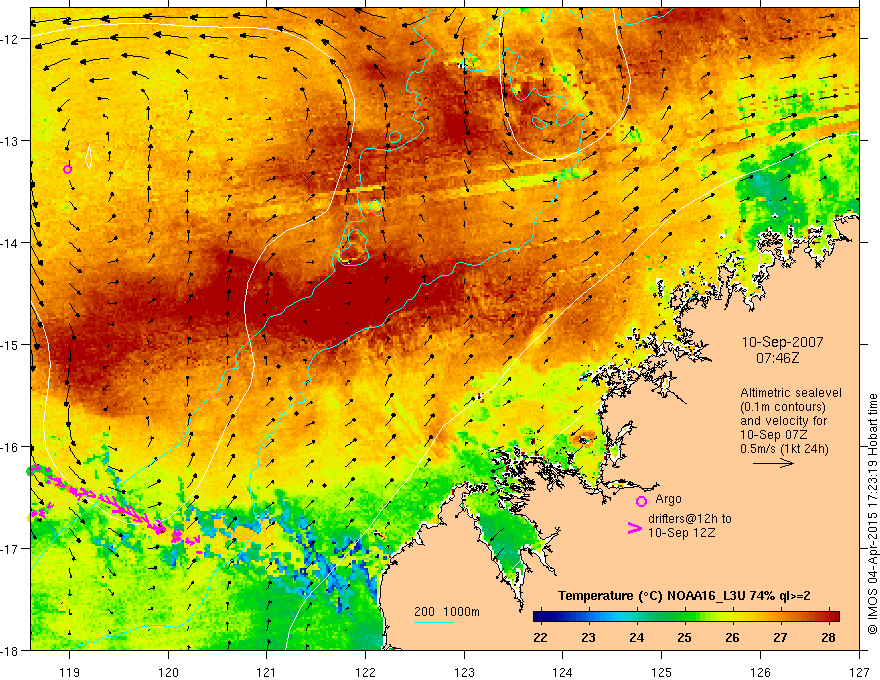Click the '10-Sep 07Z' velocity time text
The height and width of the screenshot is (680, 880).
[773, 435]
